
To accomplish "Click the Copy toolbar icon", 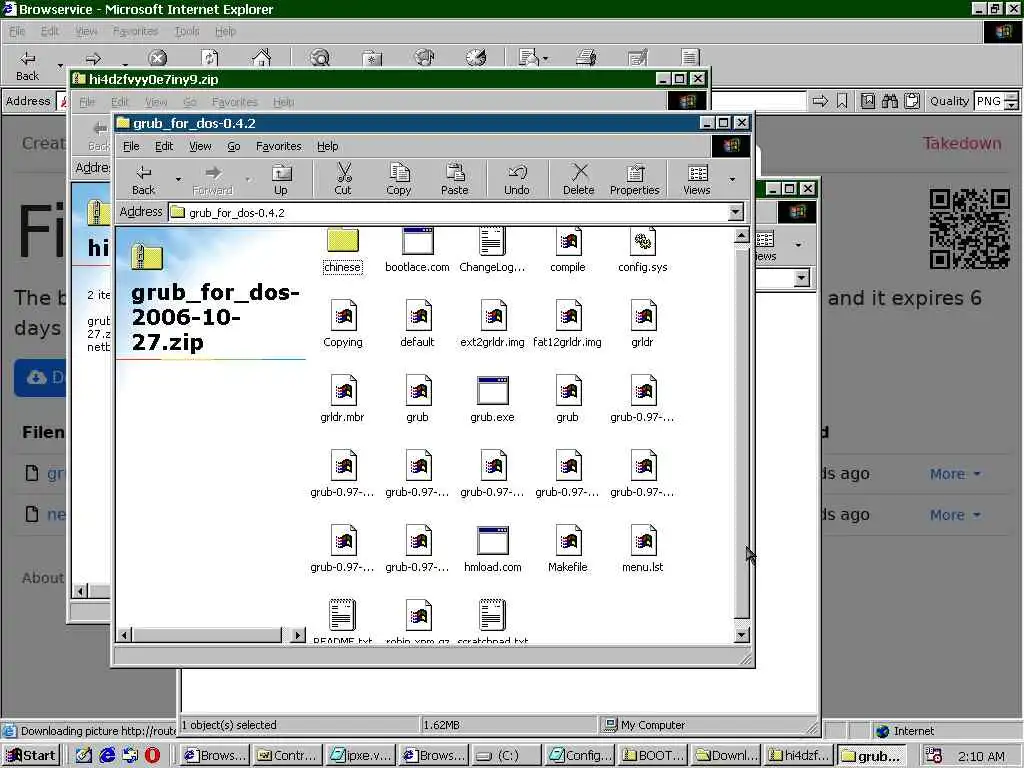I will tap(398, 180).
